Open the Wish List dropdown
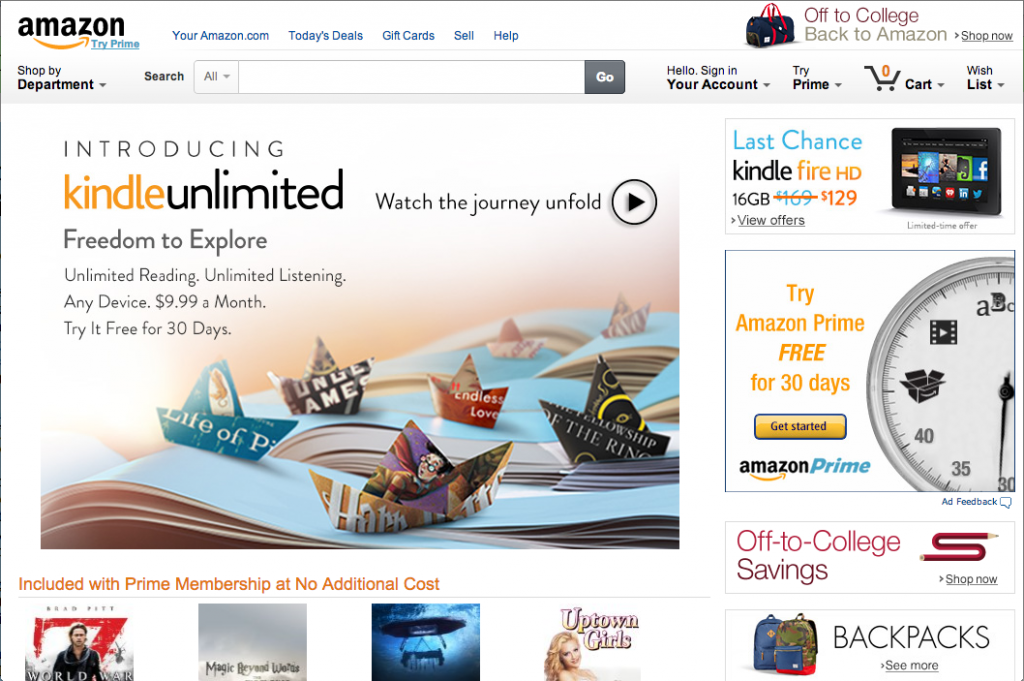The height and width of the screenshot is (681, 1024). pyautogui.click(x=985, y=78)
